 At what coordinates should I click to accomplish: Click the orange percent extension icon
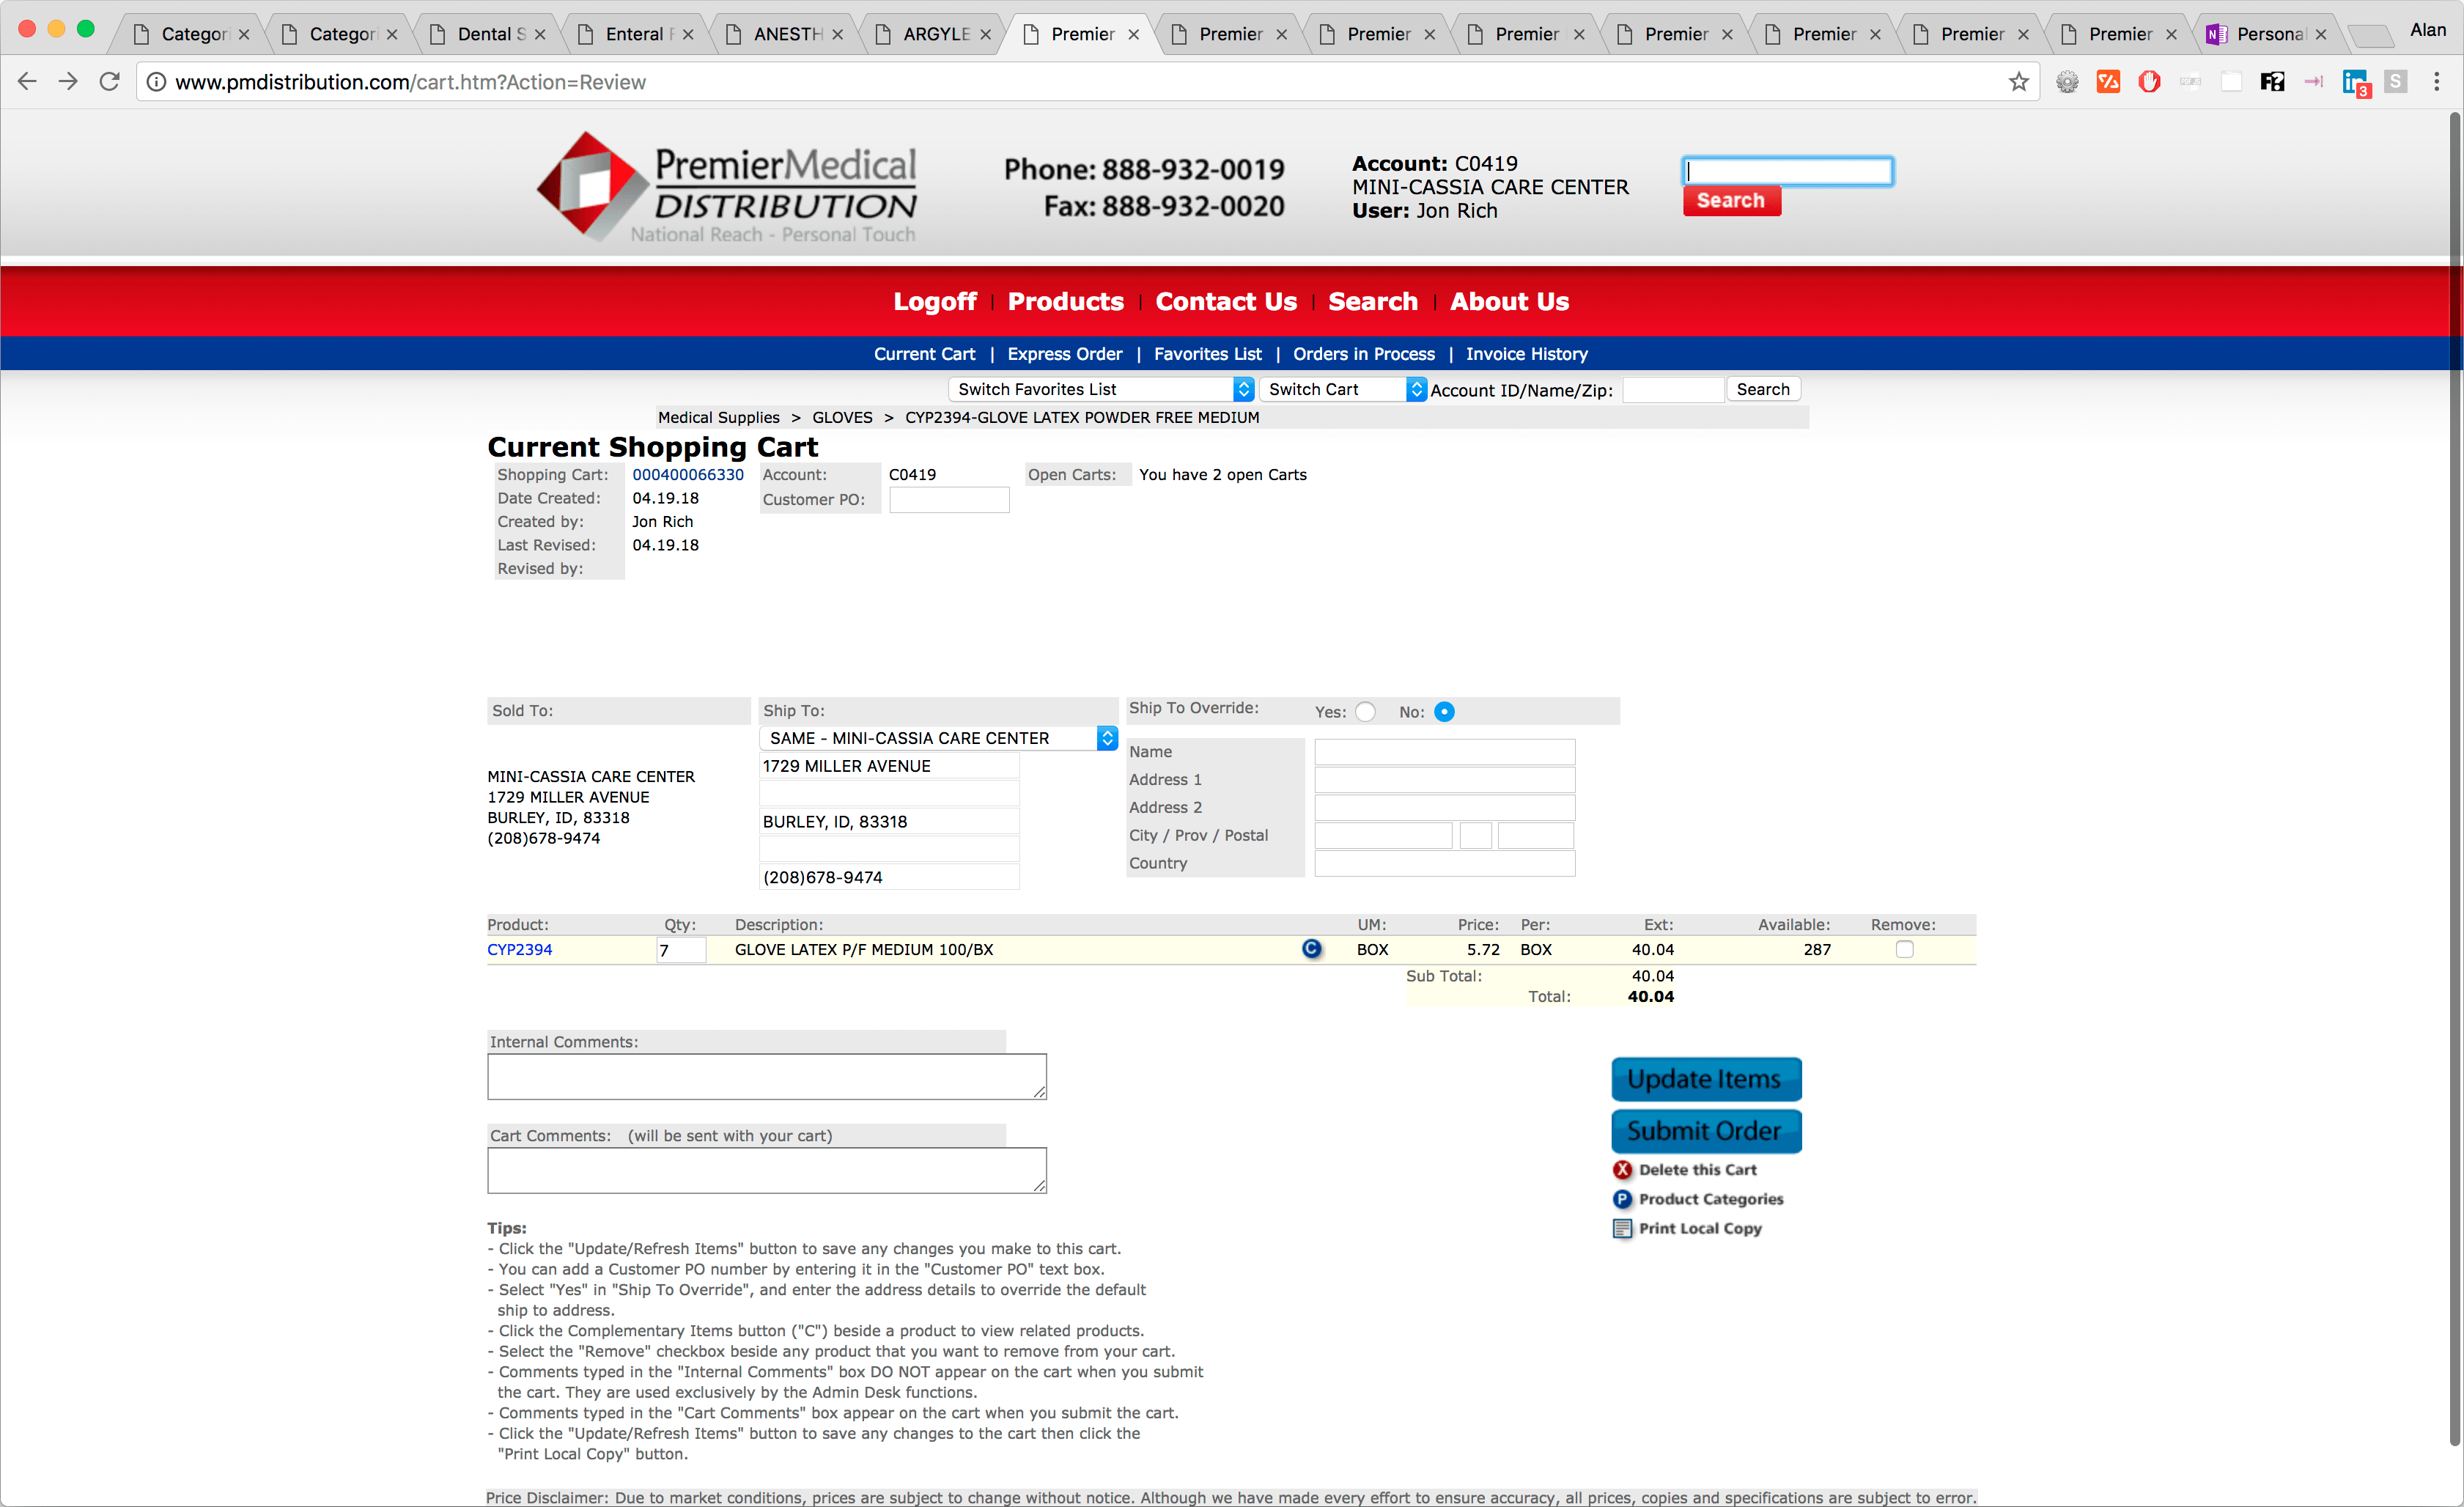[2108, 82]
